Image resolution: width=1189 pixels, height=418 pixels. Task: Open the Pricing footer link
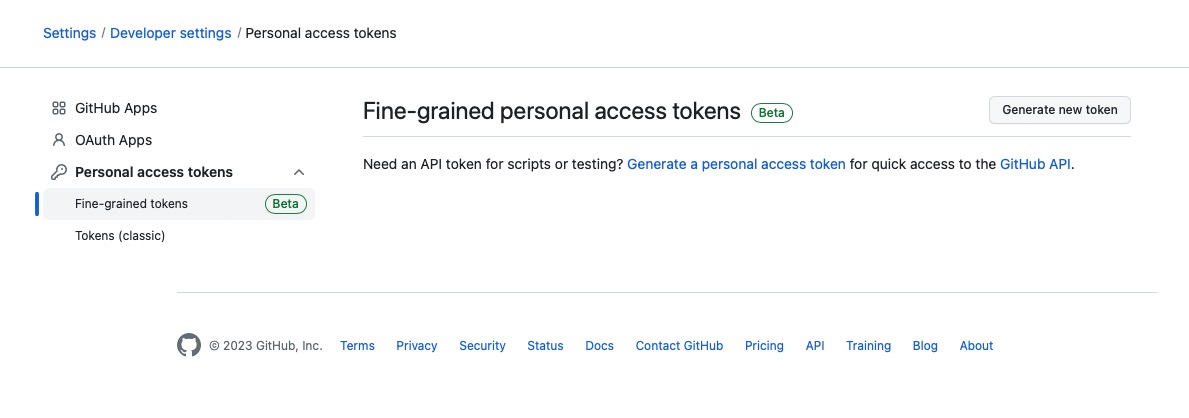[764, 346]
